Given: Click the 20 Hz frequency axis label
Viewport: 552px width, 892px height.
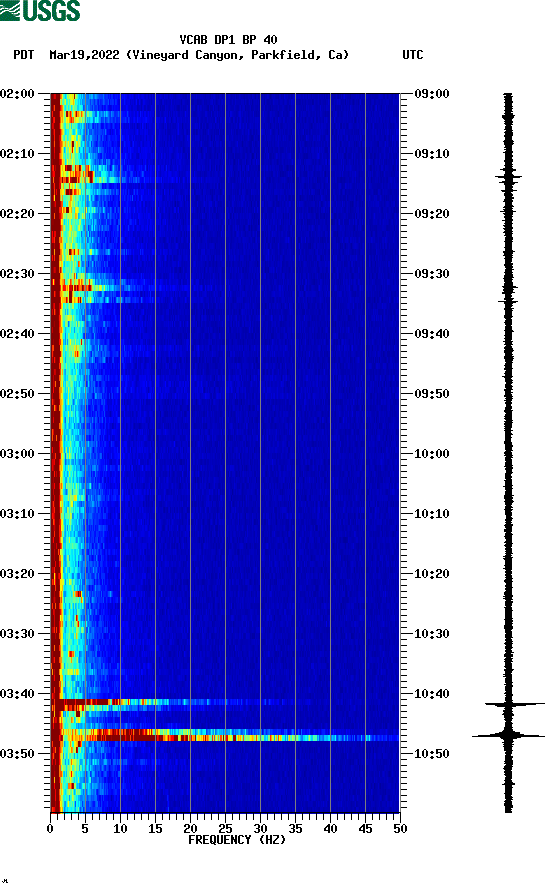Looking at the screenshot, I should [x=190, y=829].
